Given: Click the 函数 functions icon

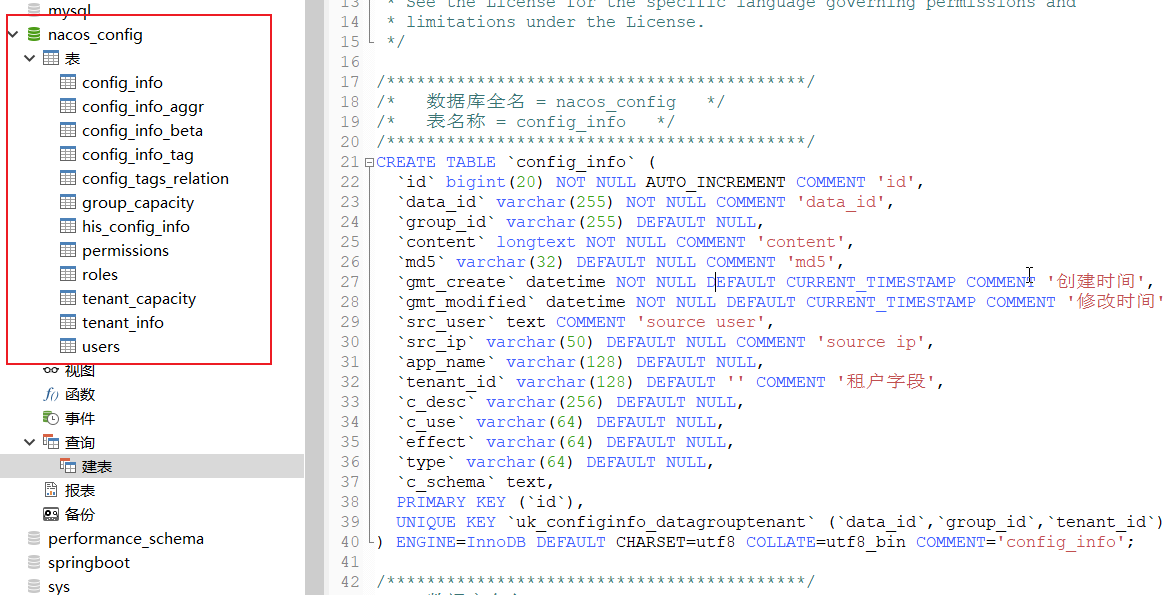Looking at the screenshot, I should point(51,394).
